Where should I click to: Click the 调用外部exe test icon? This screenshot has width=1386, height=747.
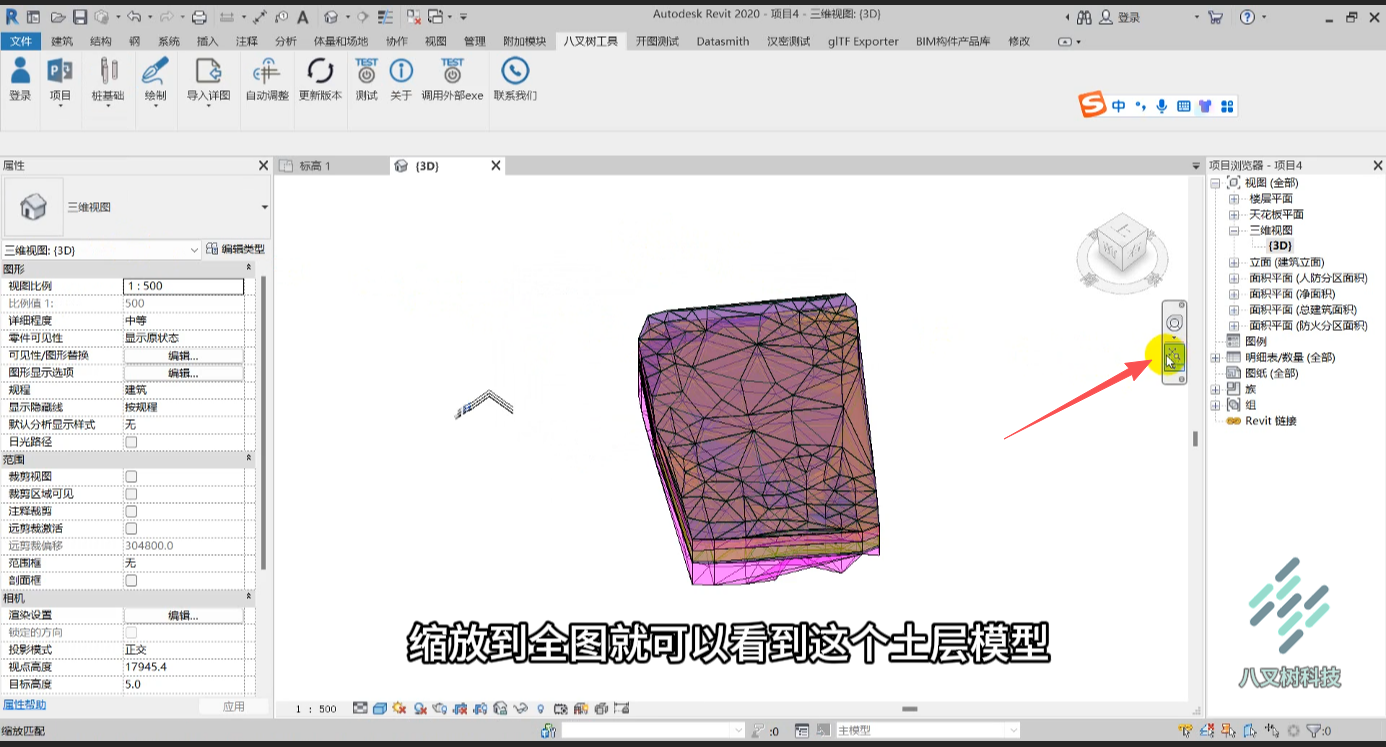[452, 70]
